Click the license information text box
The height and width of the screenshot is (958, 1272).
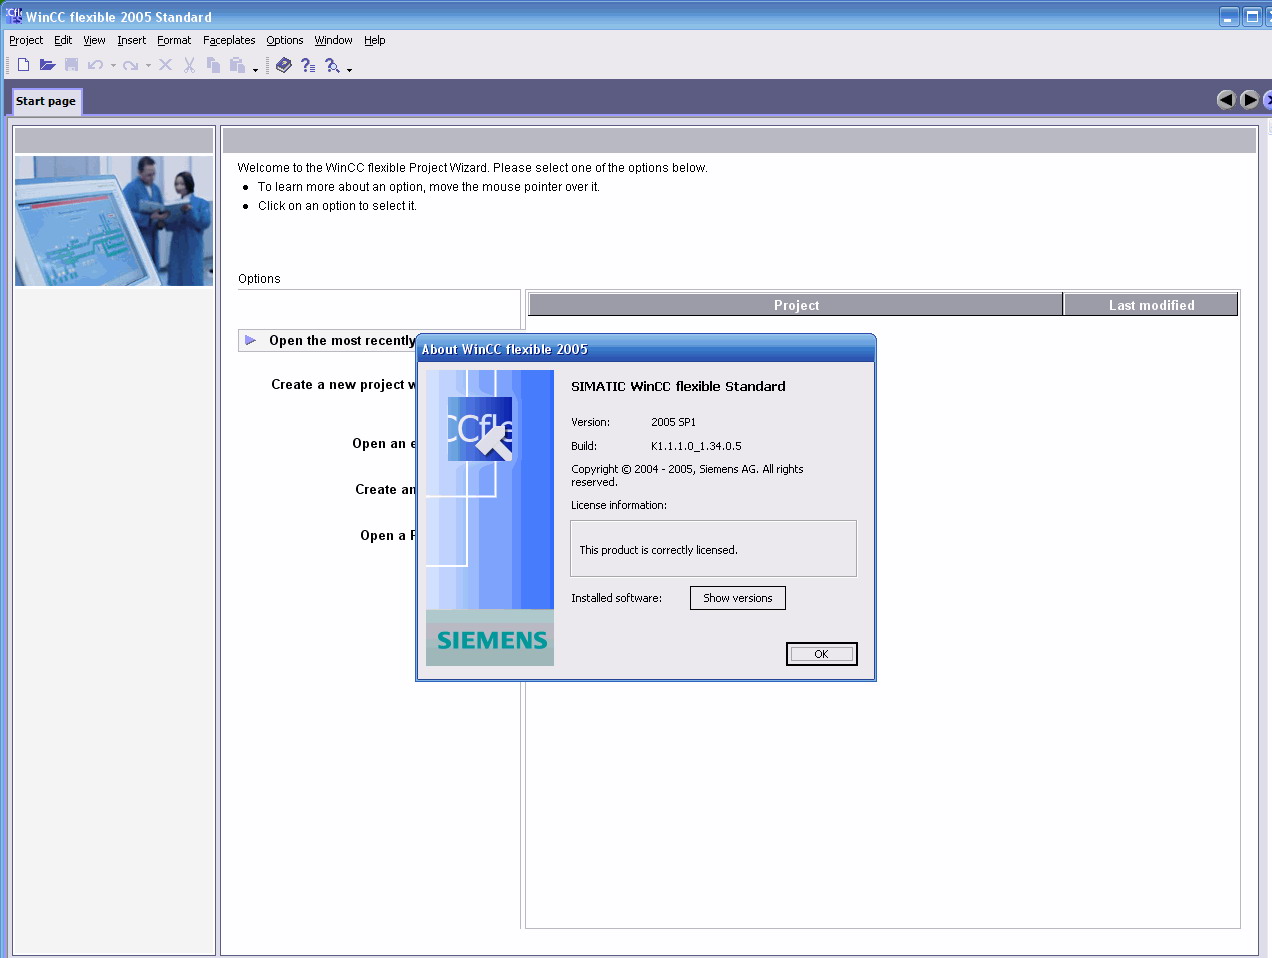pyautogui.click(x=713, y=549)
